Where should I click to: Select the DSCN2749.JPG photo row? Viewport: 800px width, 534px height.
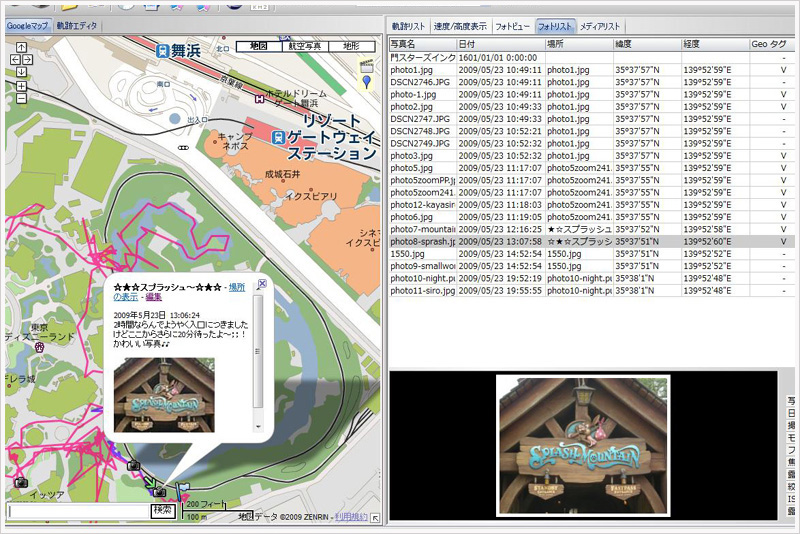pyautogui.click(x=592, y=143)
